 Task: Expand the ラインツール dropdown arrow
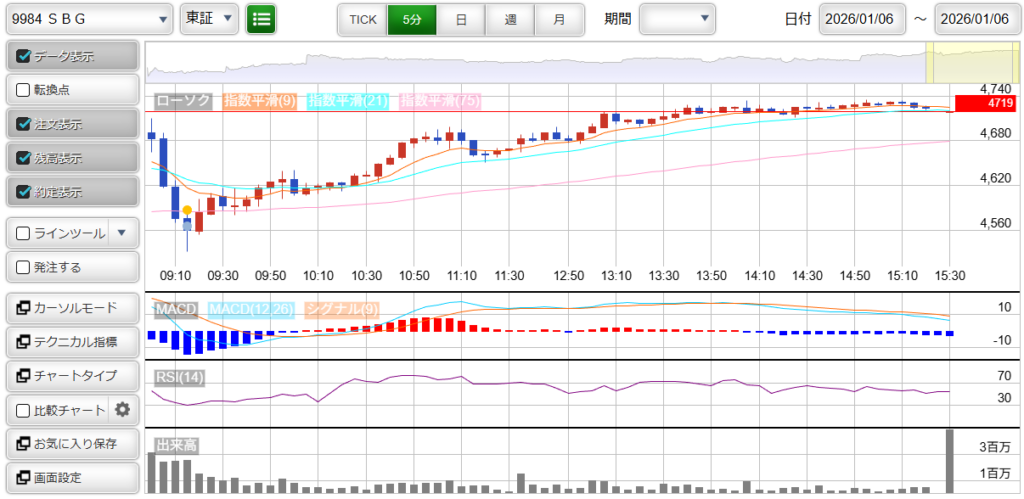(122, 233)
